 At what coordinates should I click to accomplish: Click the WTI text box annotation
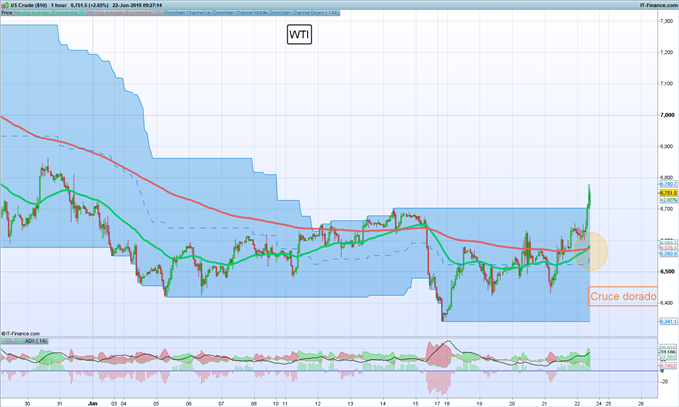click(x=299, y=35)
